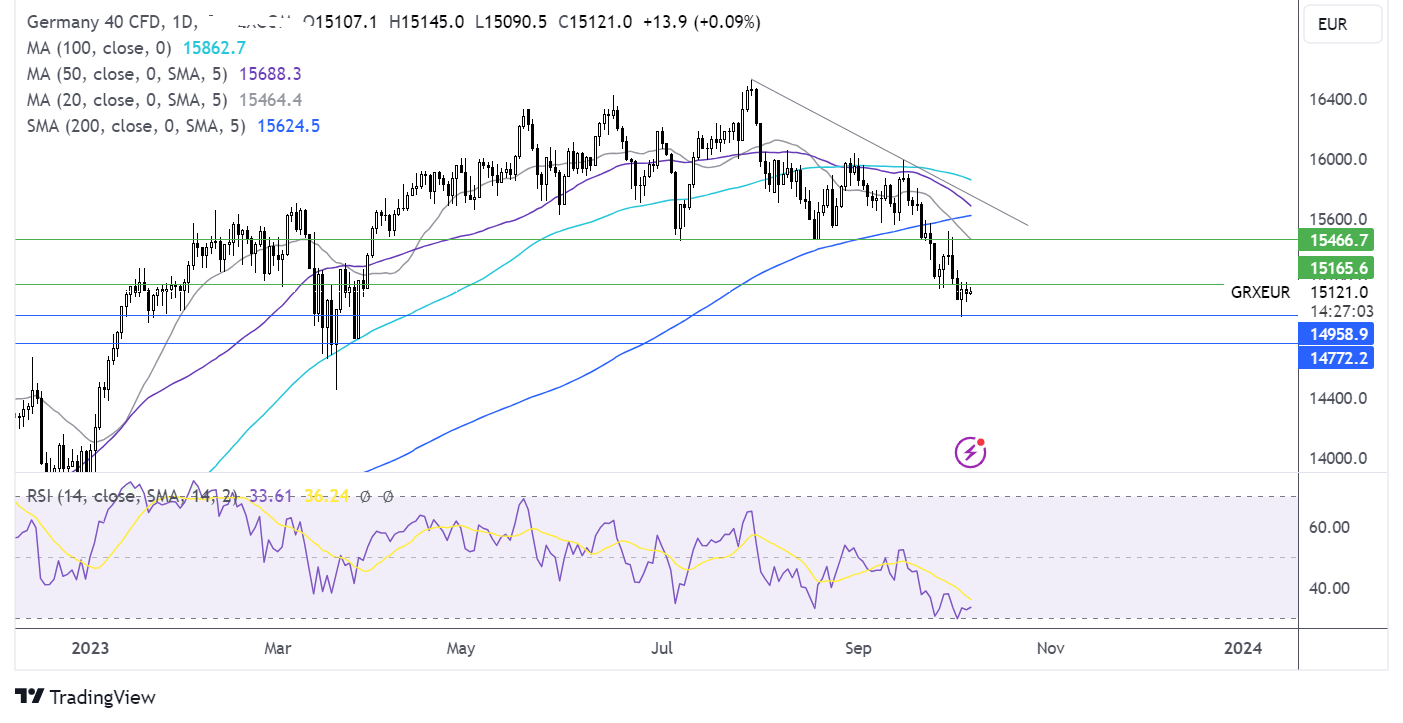The height and width of the screenshot is (723, 1403).
Task: Click the 2023 time axis label
Action: click(x=90, y=648)
